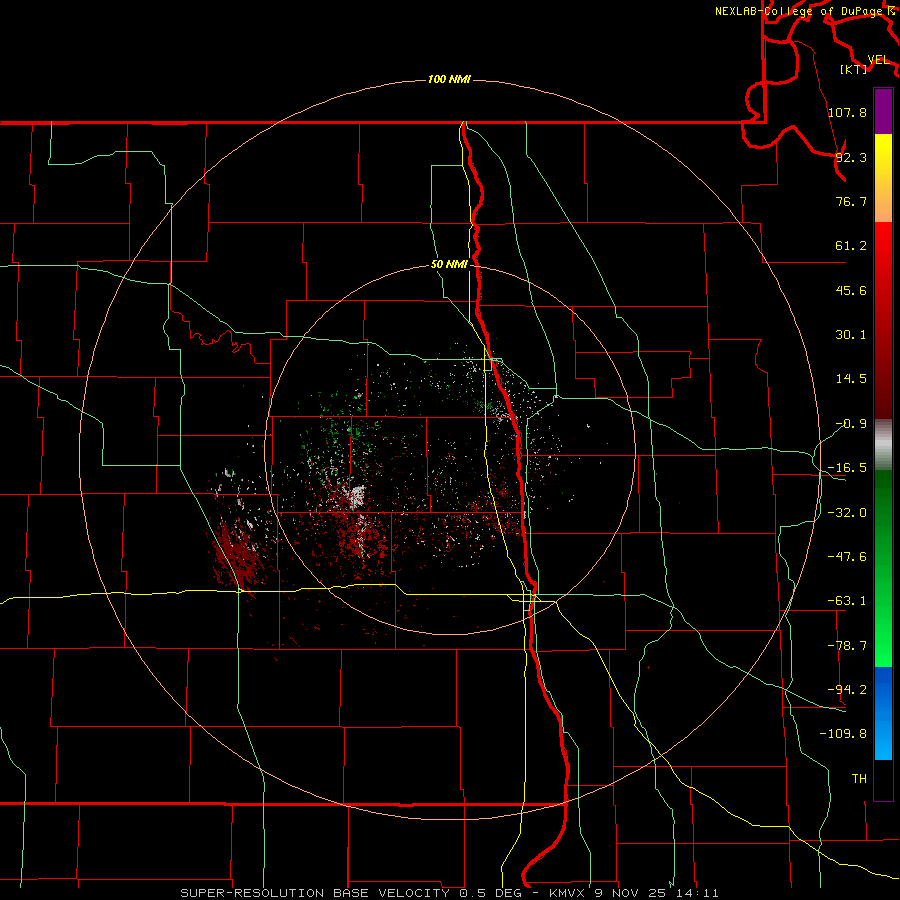The image size is (900, 900).
Task: Click the 14.5 scale value
Action: [851, 379]
